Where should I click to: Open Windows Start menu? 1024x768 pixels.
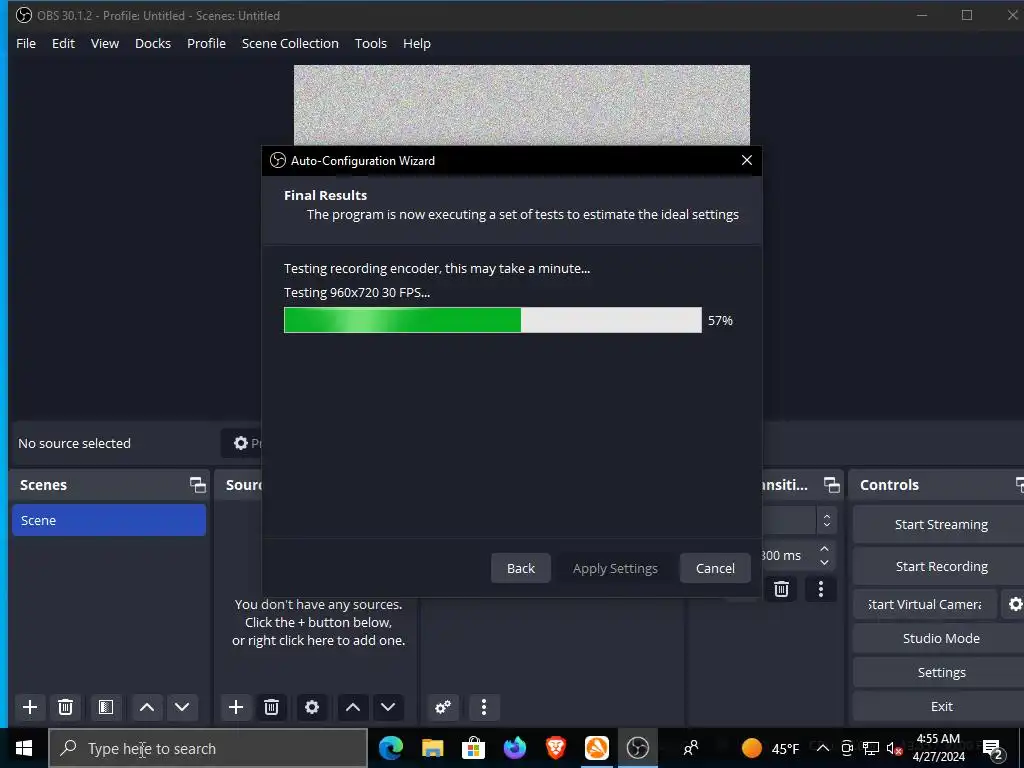pos(24,748)
